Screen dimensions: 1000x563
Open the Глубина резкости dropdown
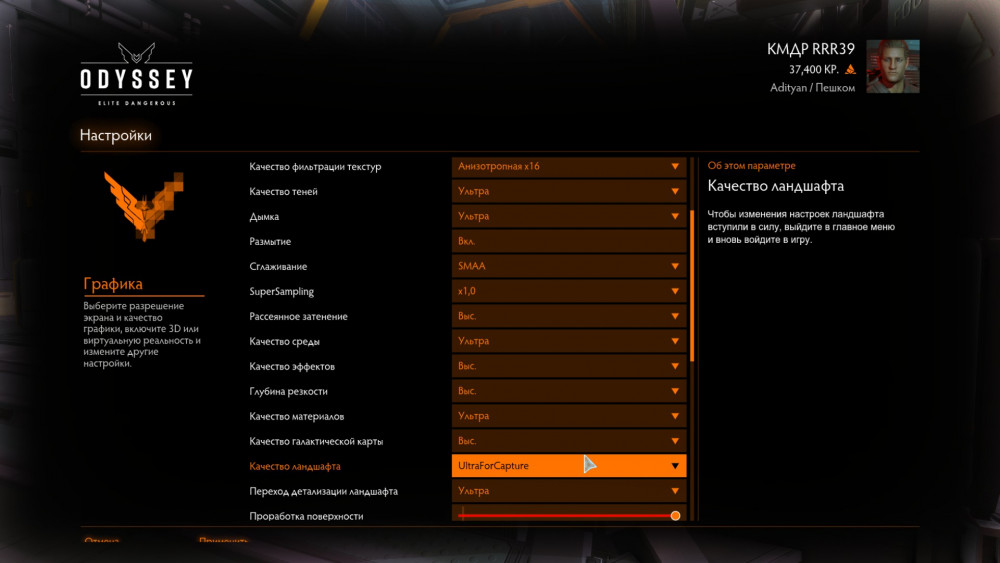pos(569,391)
